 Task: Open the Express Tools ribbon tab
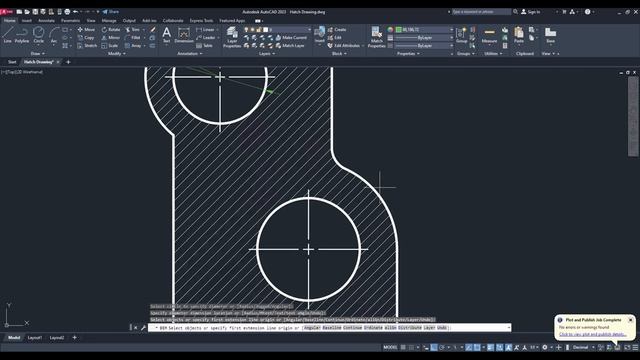pyautogui.click(x=201, y=20)
